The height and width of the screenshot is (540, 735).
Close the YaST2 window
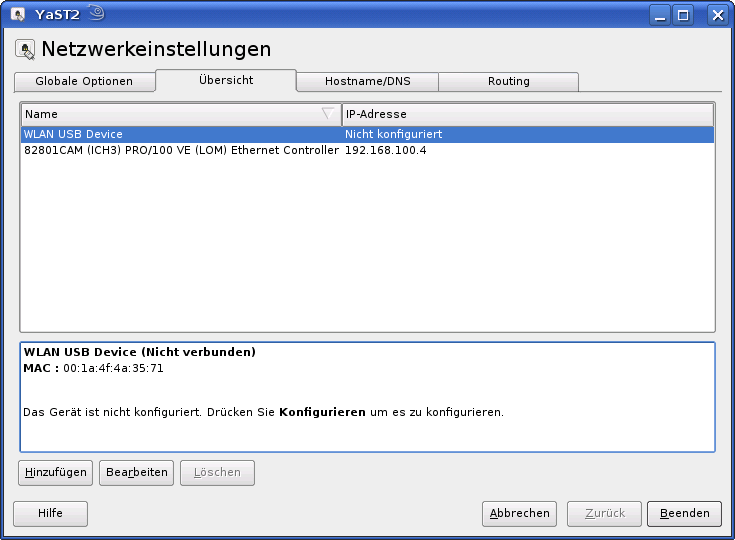[717, 15]
